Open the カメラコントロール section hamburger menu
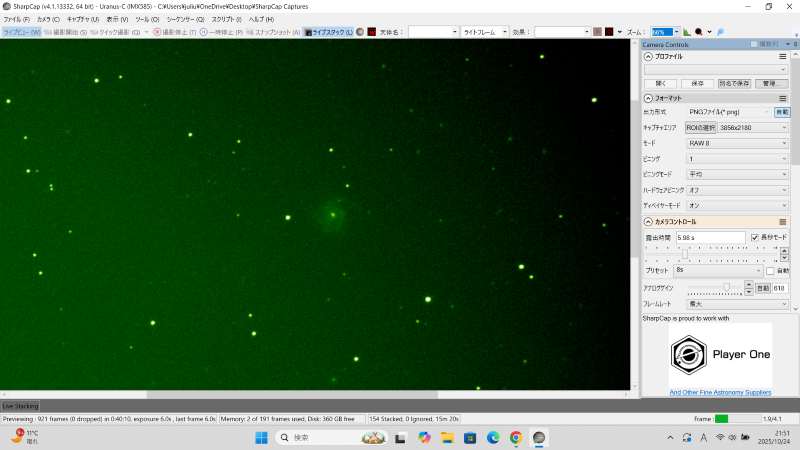Viewport: 800px width, 450px height. [x=783, y=221]
